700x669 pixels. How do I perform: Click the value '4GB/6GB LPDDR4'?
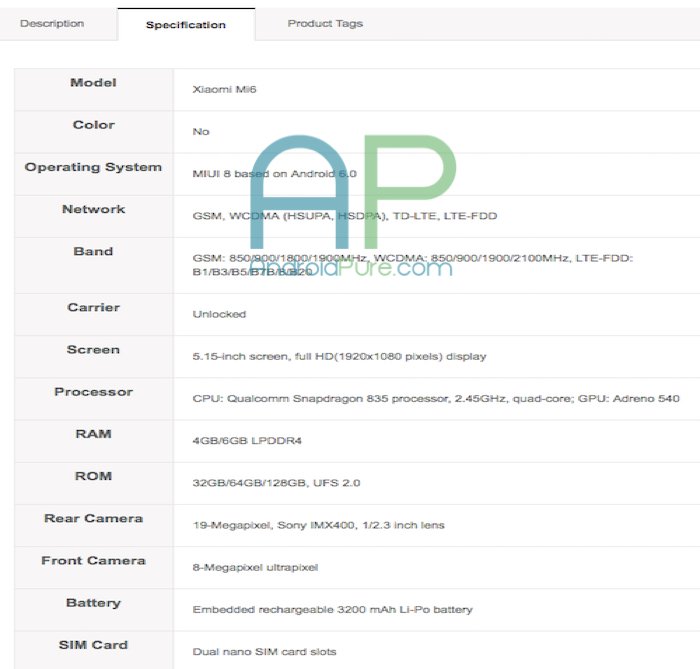tap(247, 441)
